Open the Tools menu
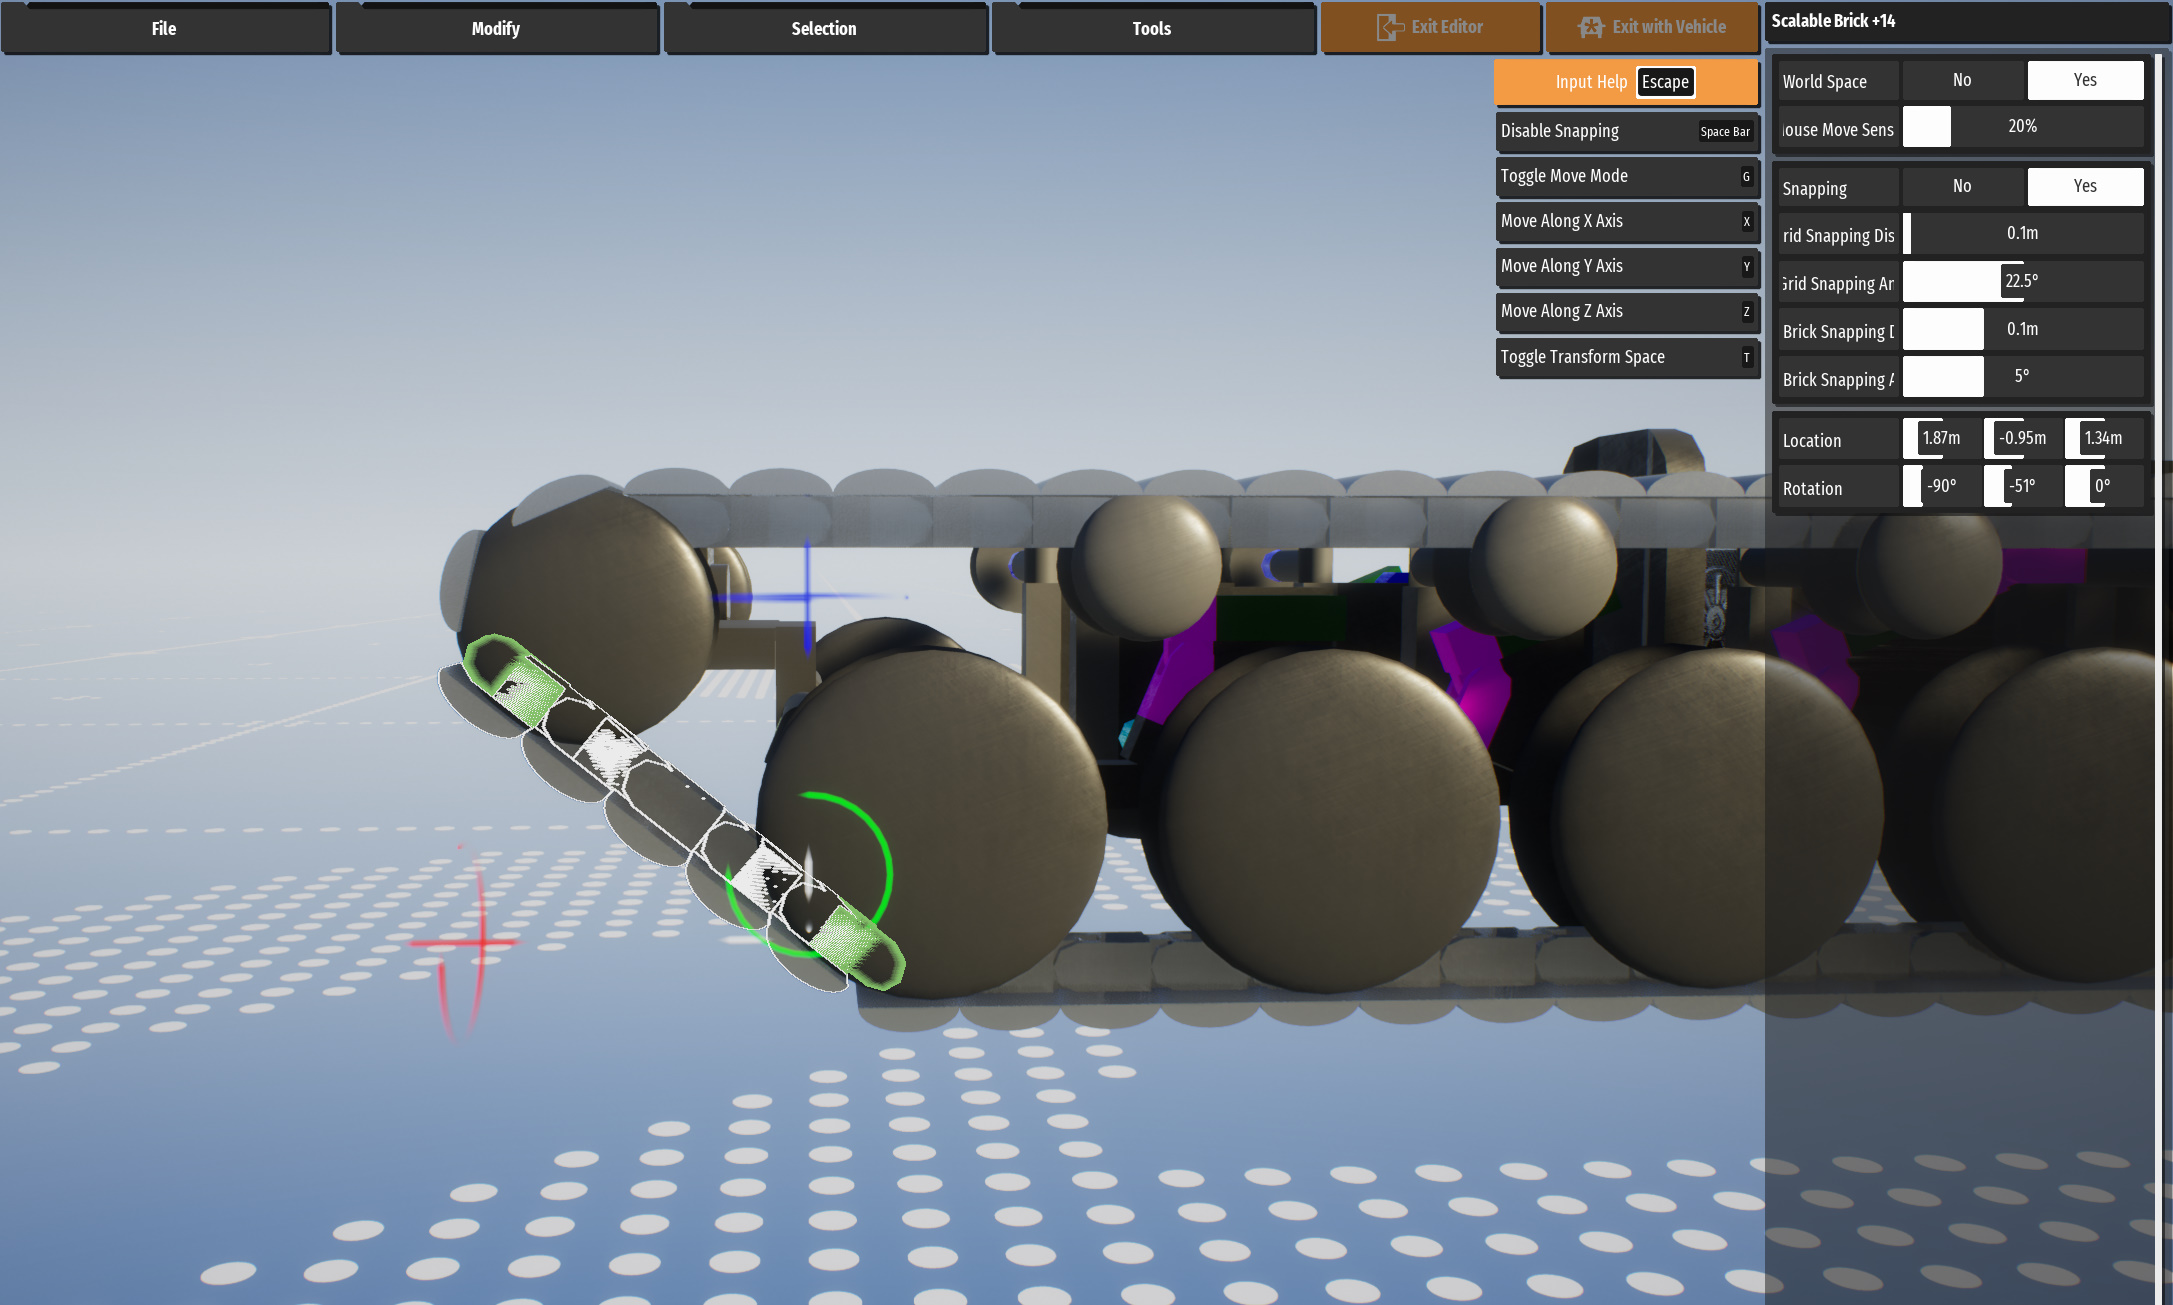2173x1305 pixels. [x=1152, y=28]
